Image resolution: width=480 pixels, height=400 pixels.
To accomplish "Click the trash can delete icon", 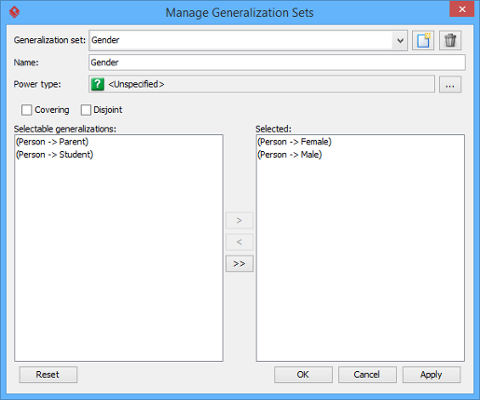I will click(x=450, y=41).
